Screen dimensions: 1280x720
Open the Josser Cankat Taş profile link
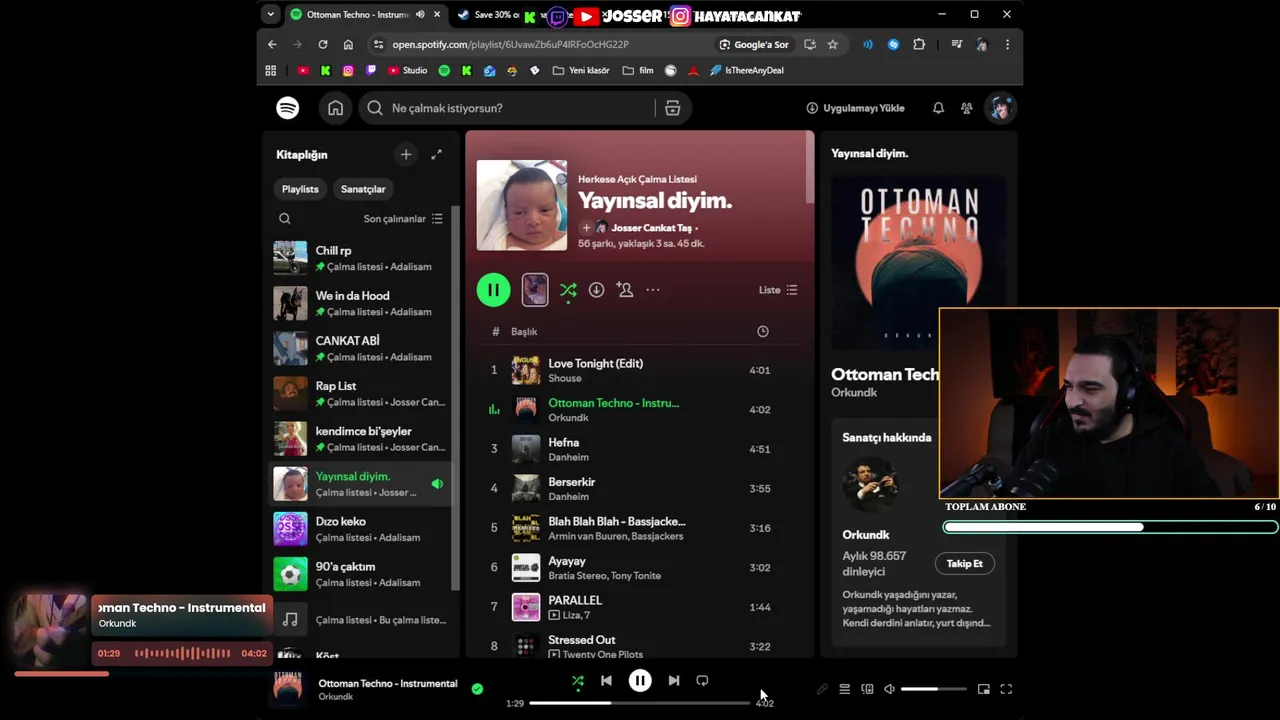[651, 228]
